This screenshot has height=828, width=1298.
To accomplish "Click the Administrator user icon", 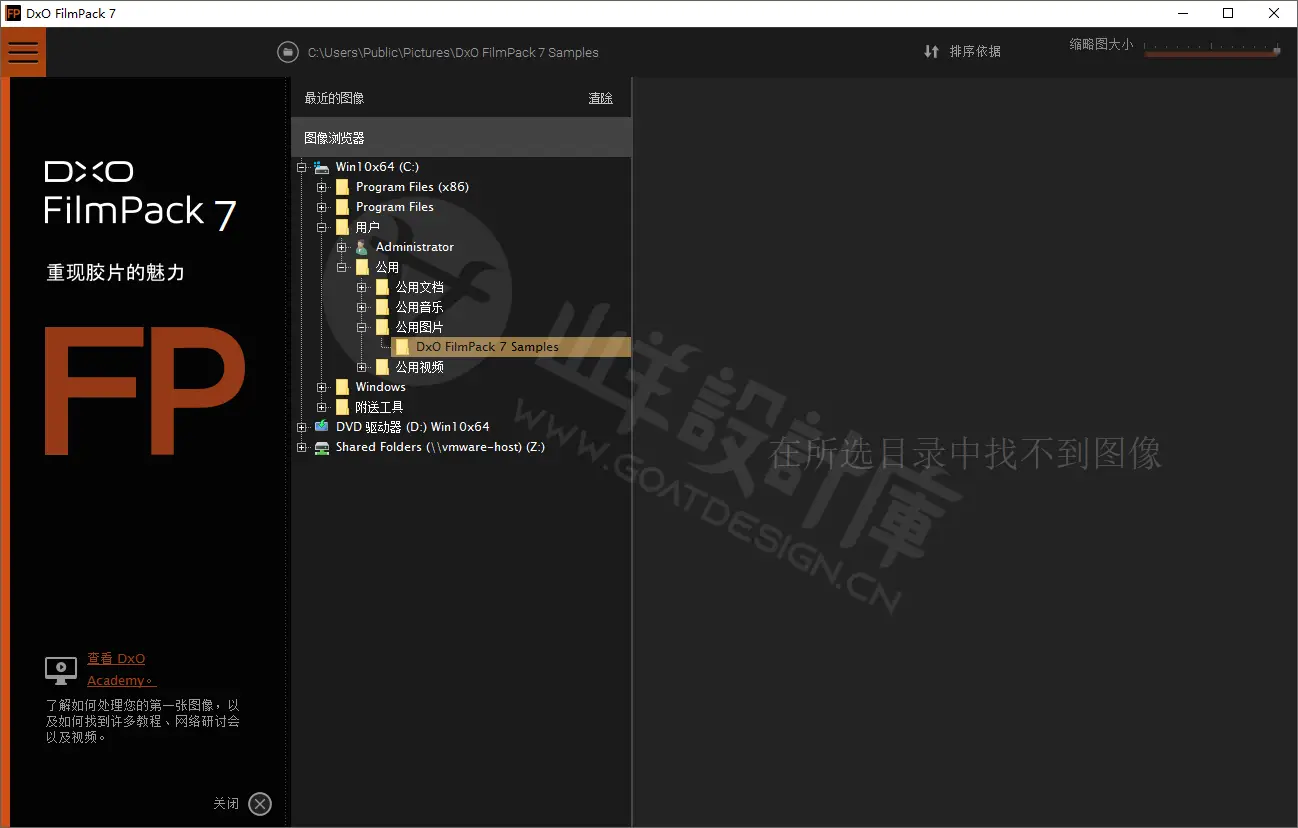I will pyautogui.click(x=362, y=247).
